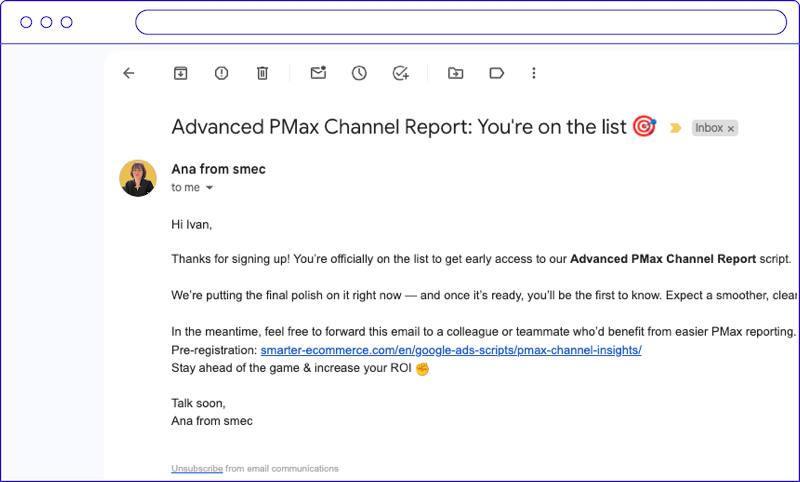Image resolution: width=800 pixels, height=482 pixels.
Task: Click the third browser window circle button
Action: tap(67, 22)
